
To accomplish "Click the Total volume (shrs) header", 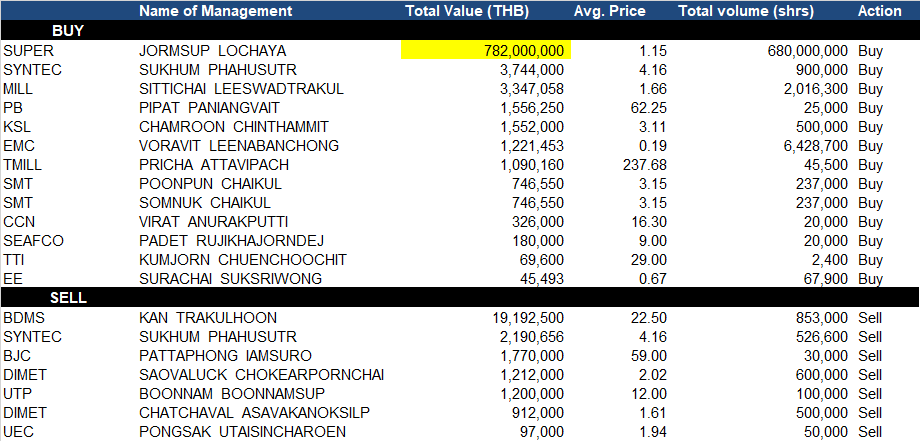I will click(x=746, y=11).
